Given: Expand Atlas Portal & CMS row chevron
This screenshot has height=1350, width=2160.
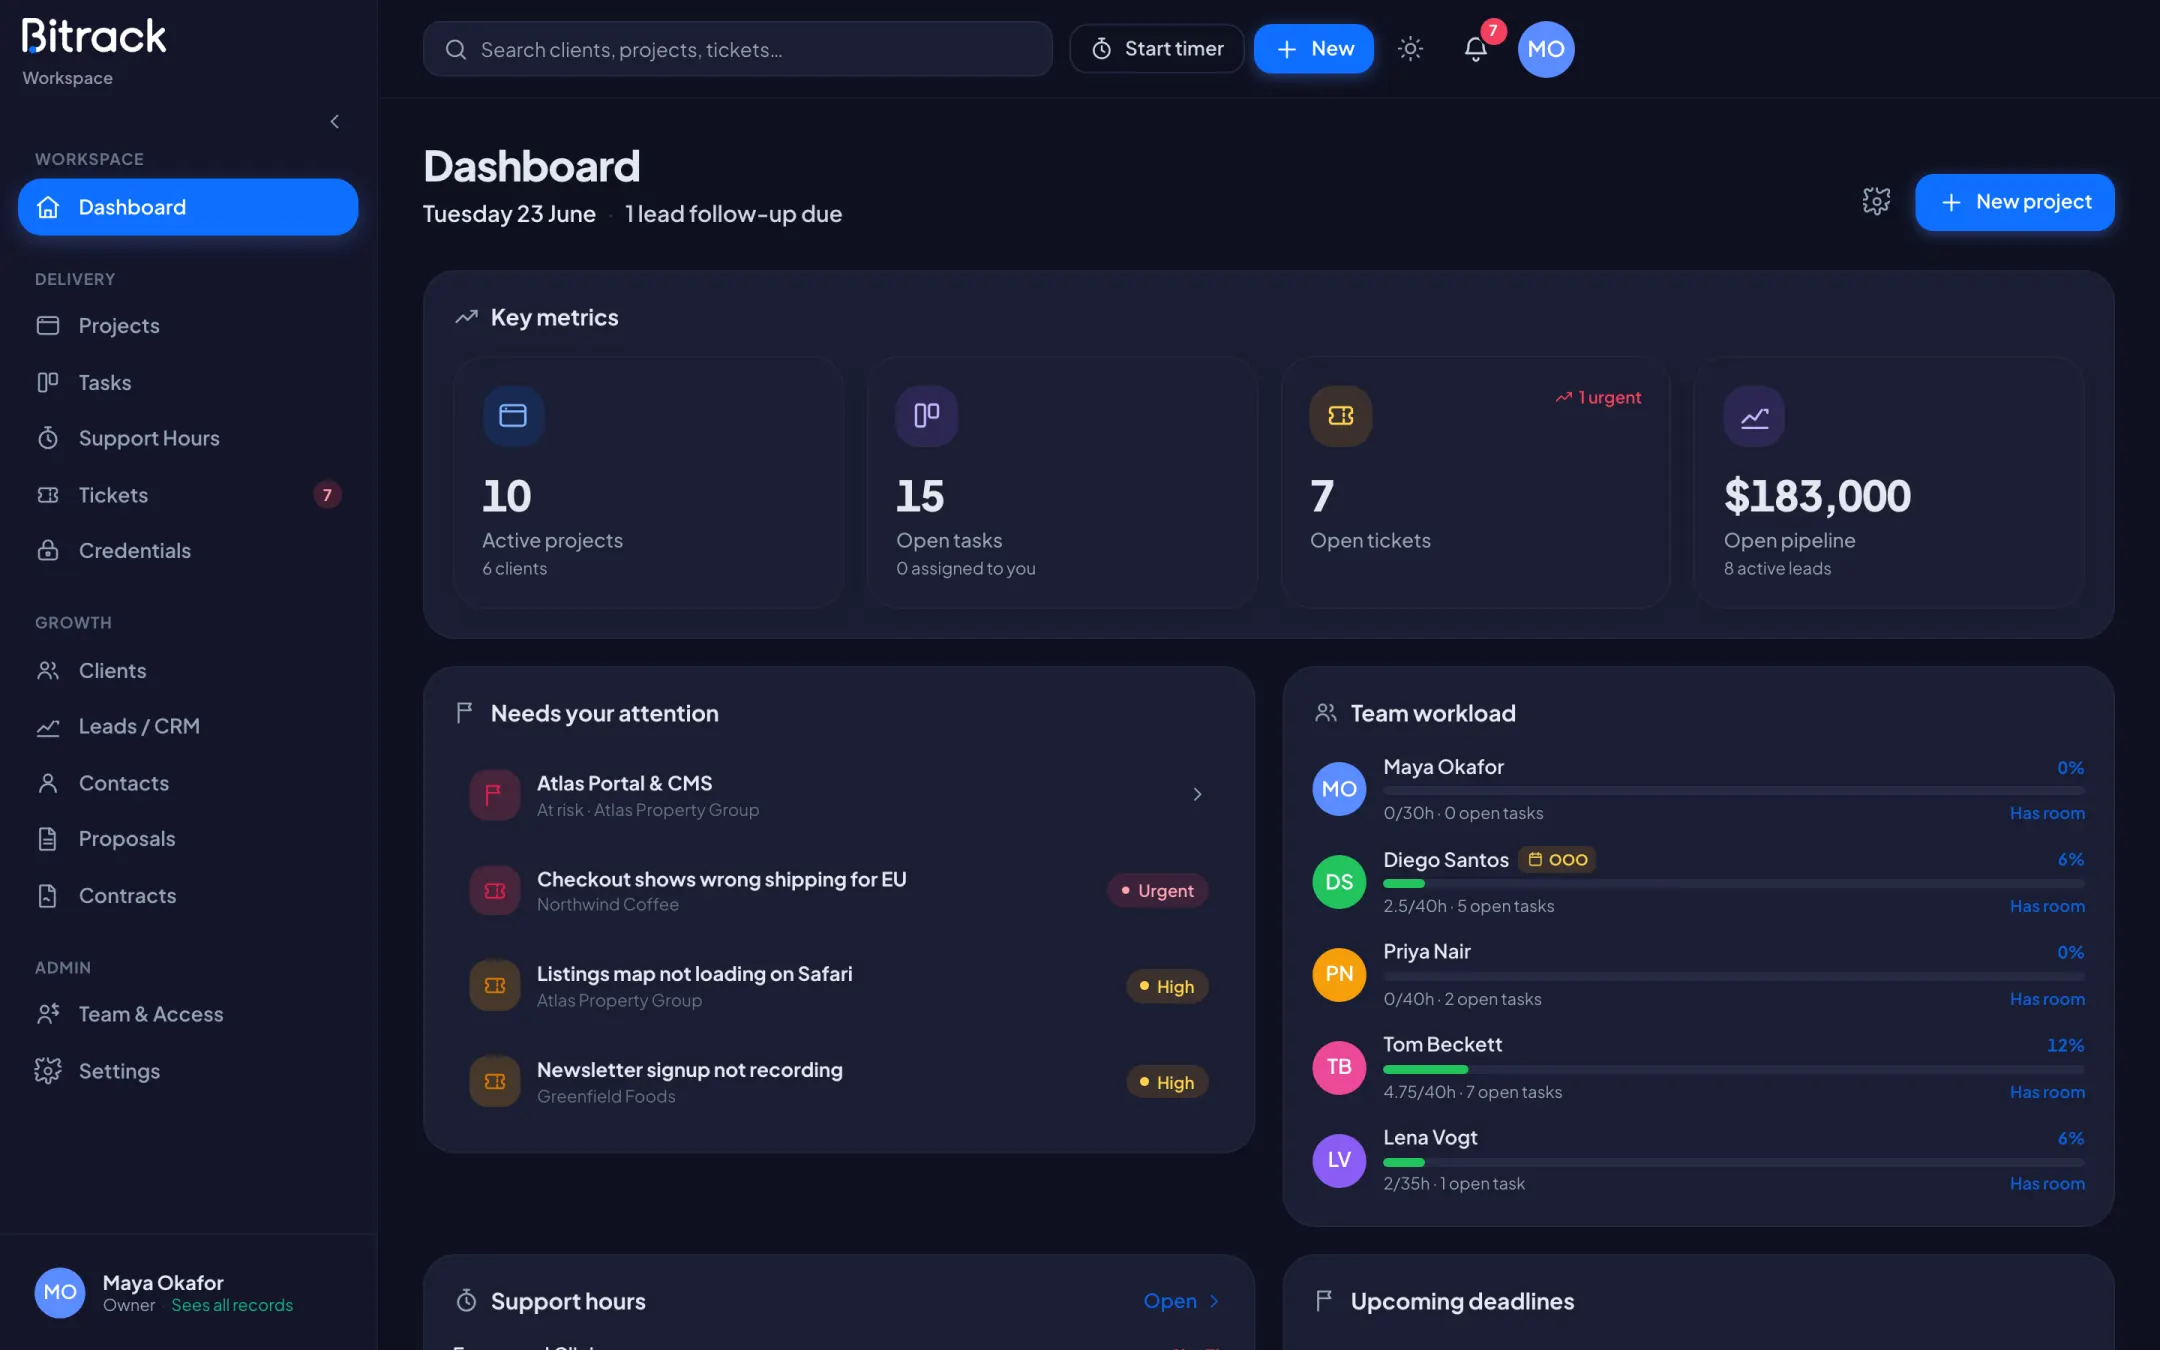Looking at the screenshot, I should click(x=1197, y=795).
